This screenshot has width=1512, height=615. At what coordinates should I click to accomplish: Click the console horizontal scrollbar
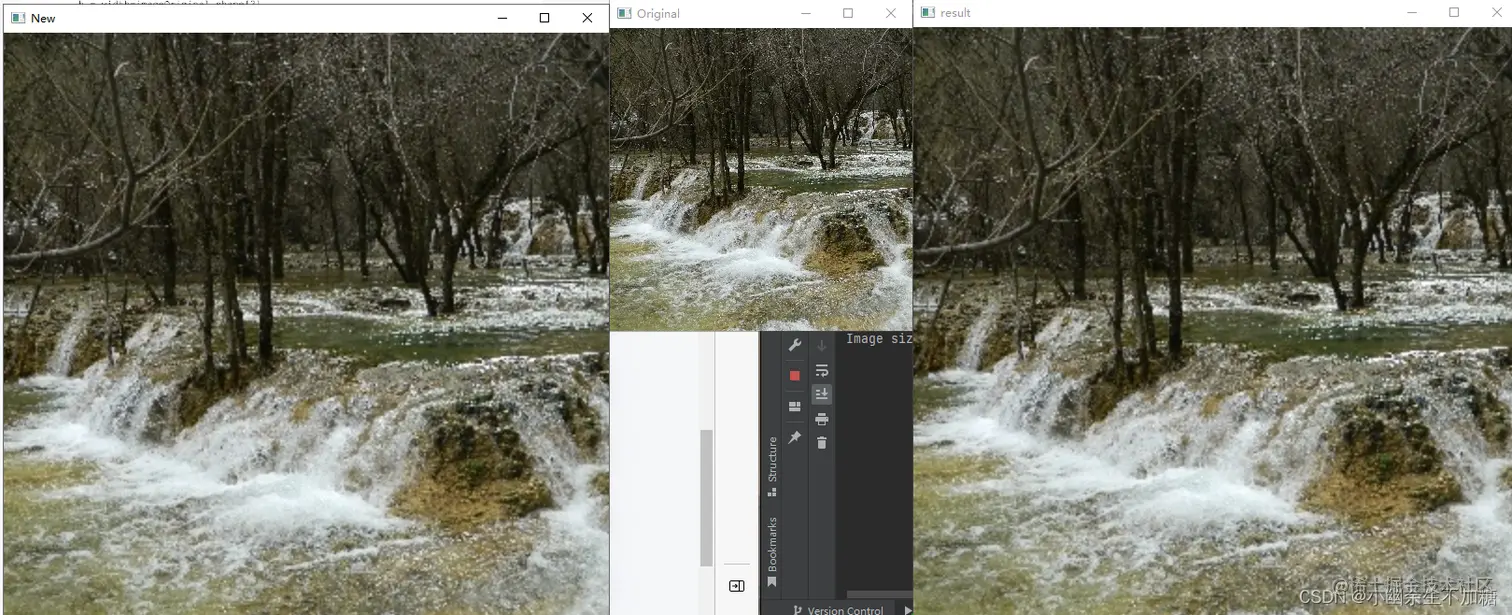point(879,595)
